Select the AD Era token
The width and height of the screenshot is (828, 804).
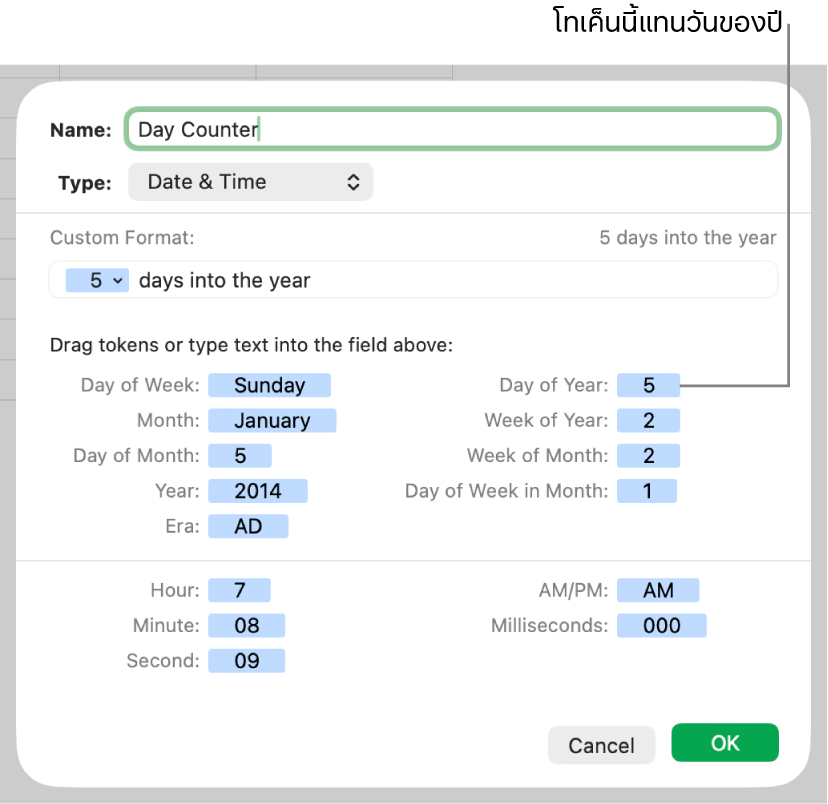tap(248, 526)
